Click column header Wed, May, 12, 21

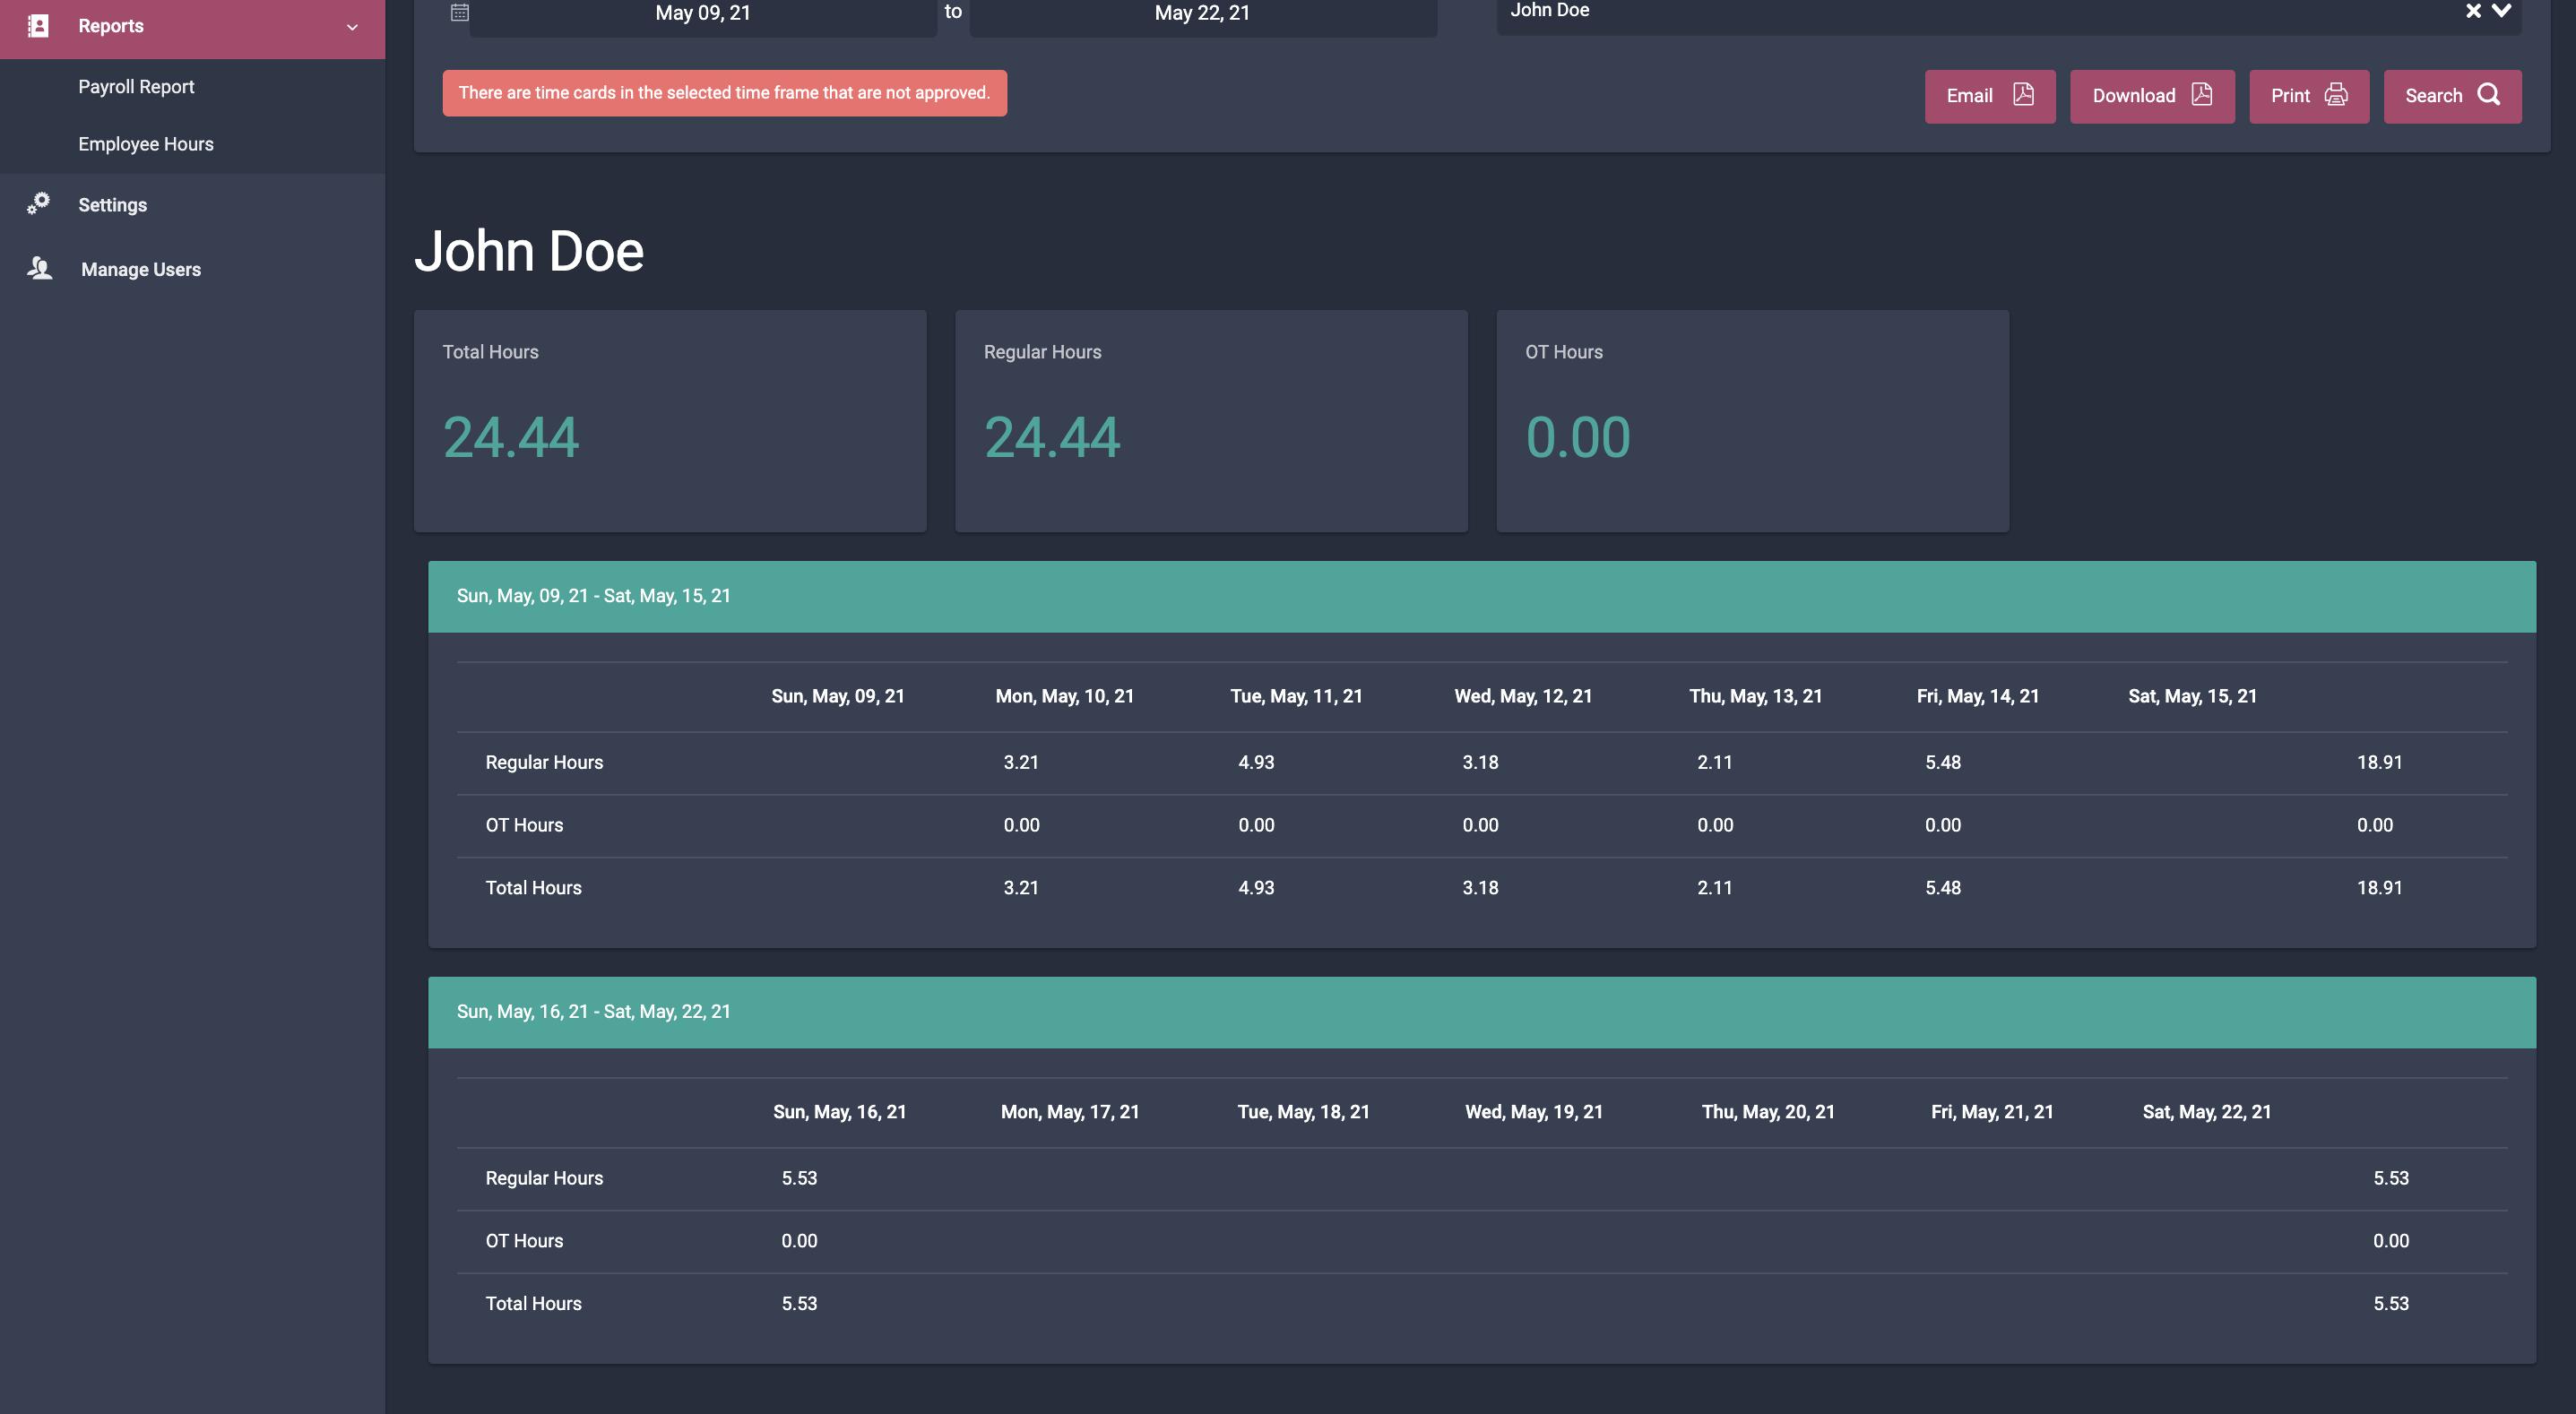(1523, 696)
